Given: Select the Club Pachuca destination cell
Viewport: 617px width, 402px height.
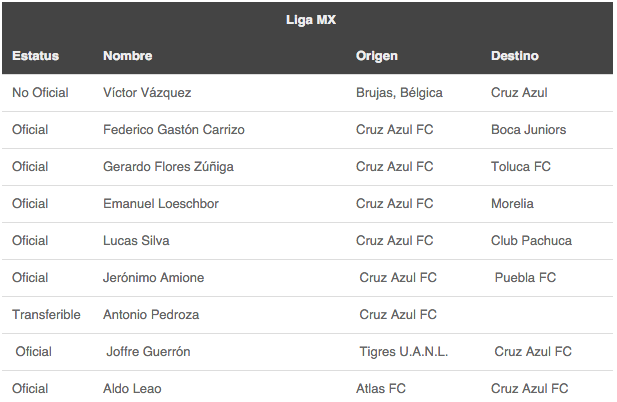Looking at the screenshot, I should (x=531, y=241).
